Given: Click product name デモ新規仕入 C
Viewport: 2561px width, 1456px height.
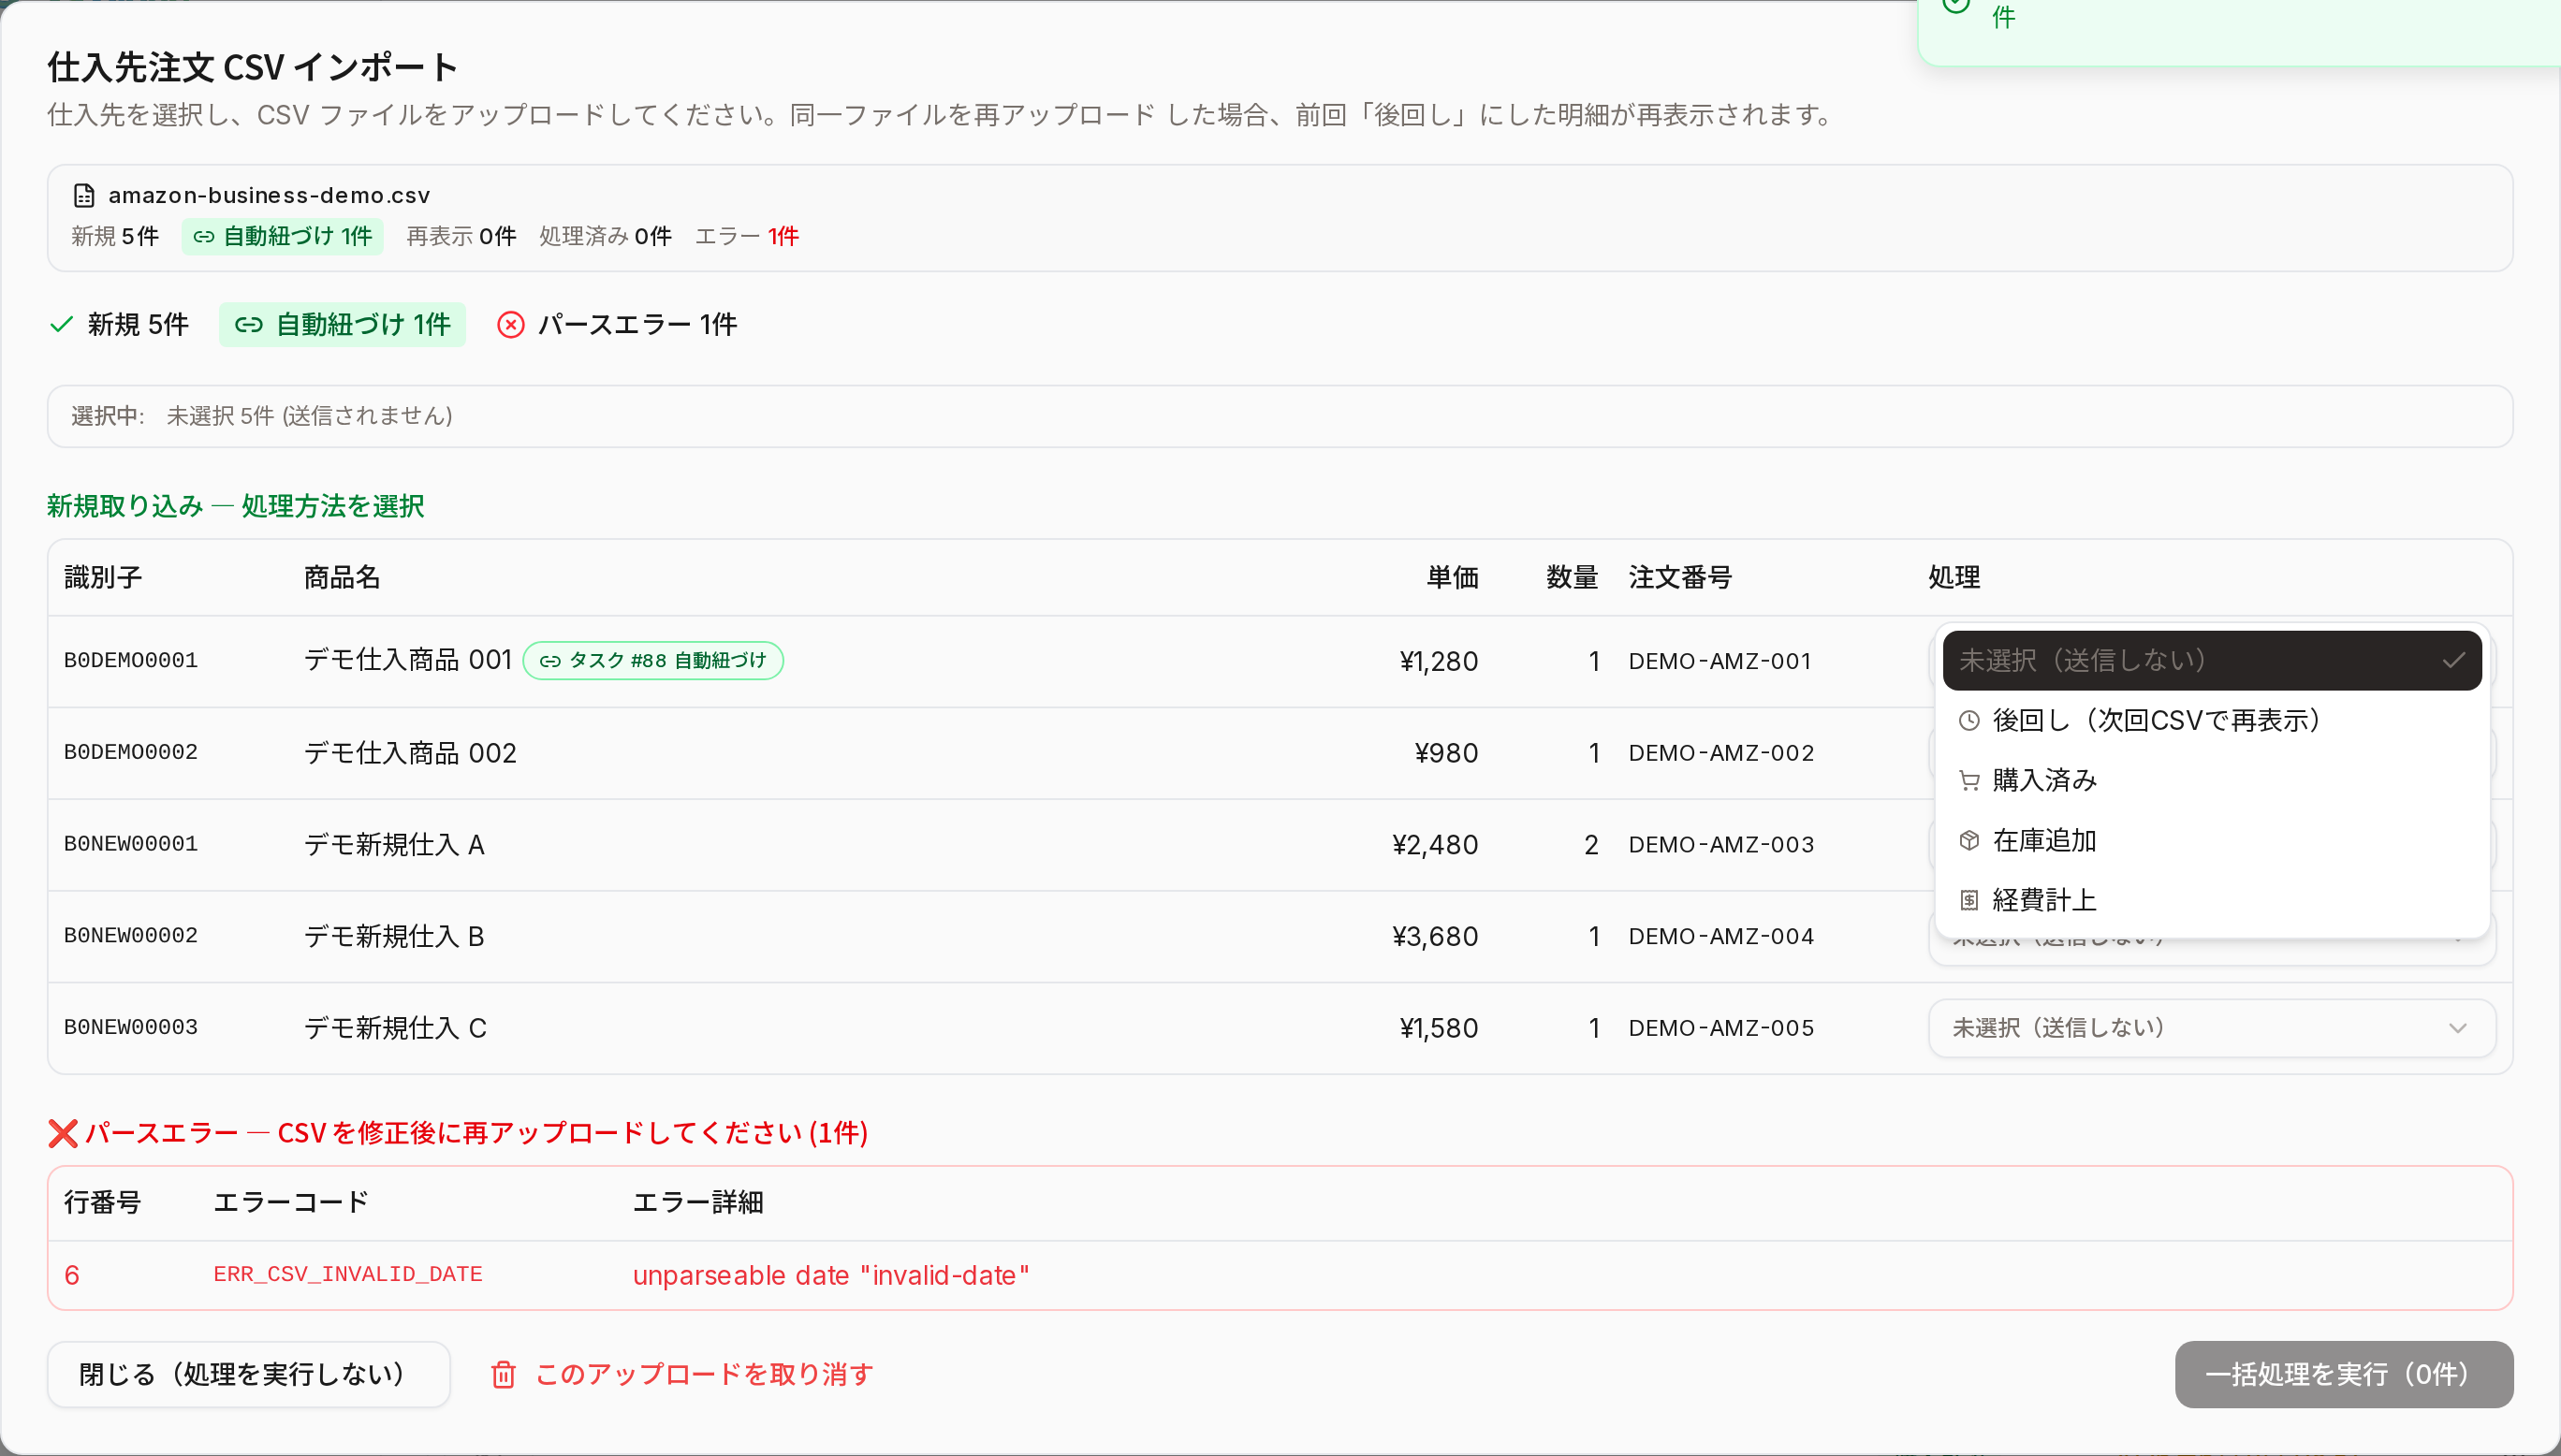Looking at the screenshot, I should coord(395,1028).
